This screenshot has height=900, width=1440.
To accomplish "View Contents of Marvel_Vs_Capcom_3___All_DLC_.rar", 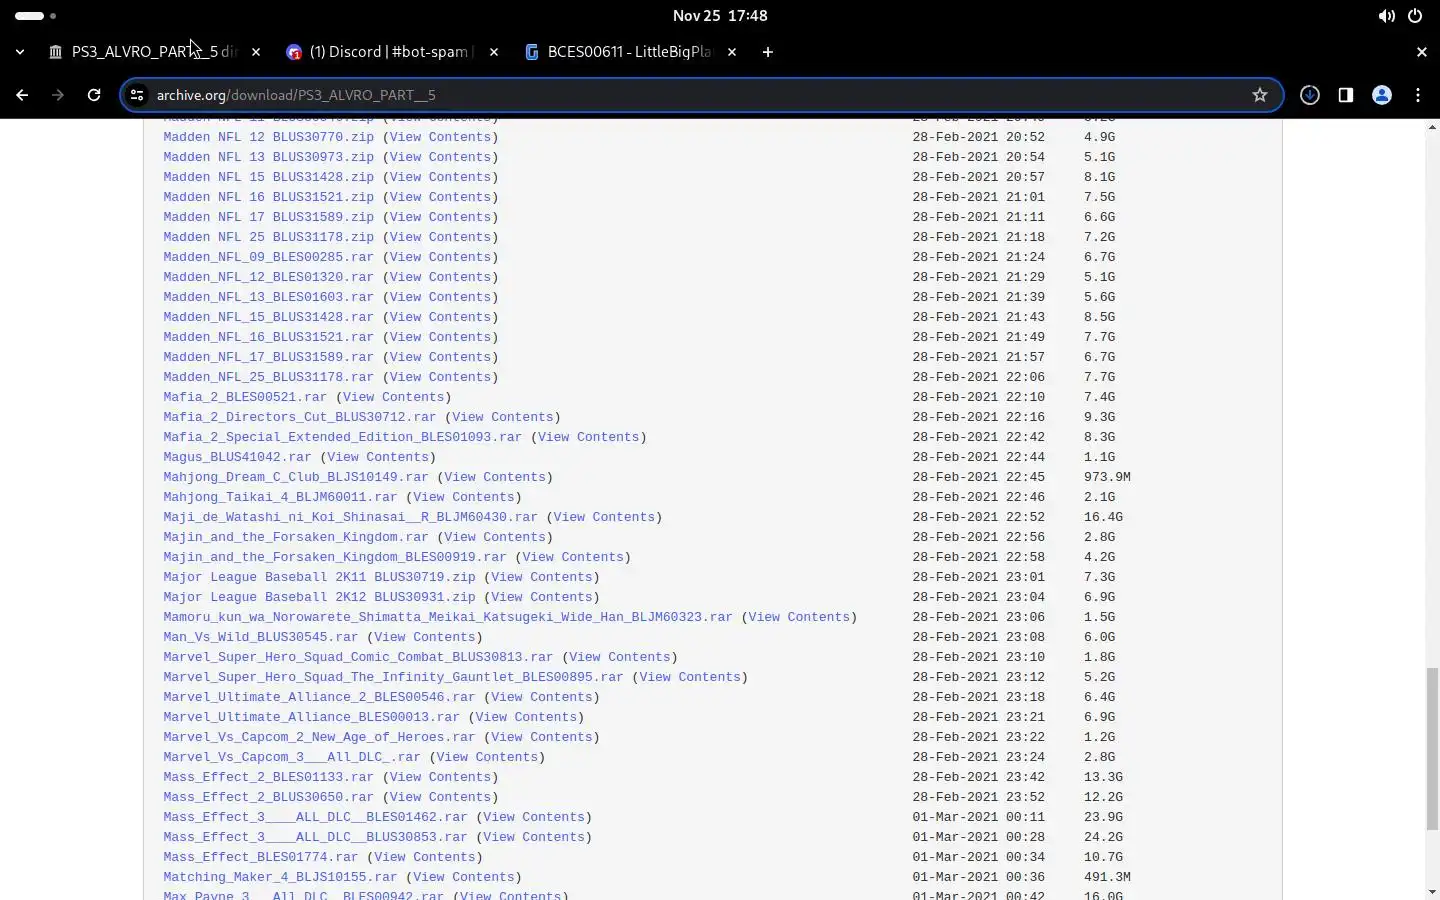I will click(487, 757).
